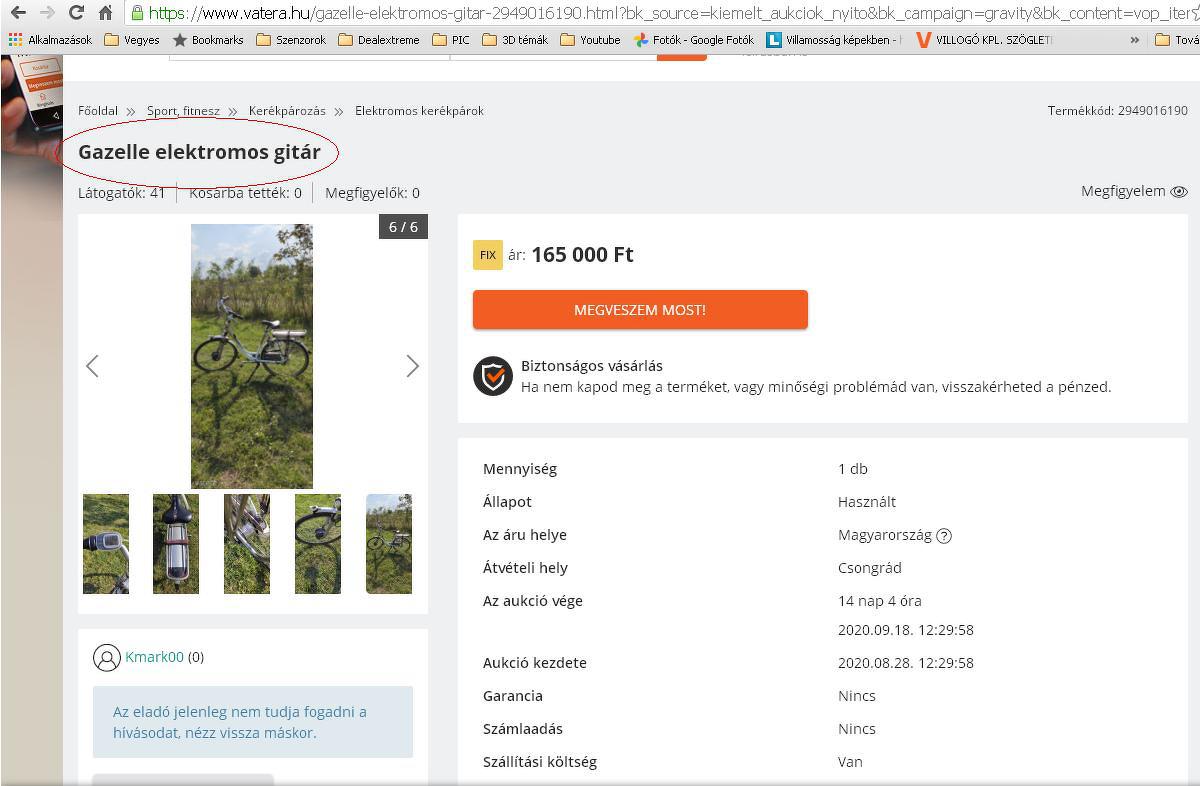
Task: Click the browser back arrow
Action: tap(17, 13)
